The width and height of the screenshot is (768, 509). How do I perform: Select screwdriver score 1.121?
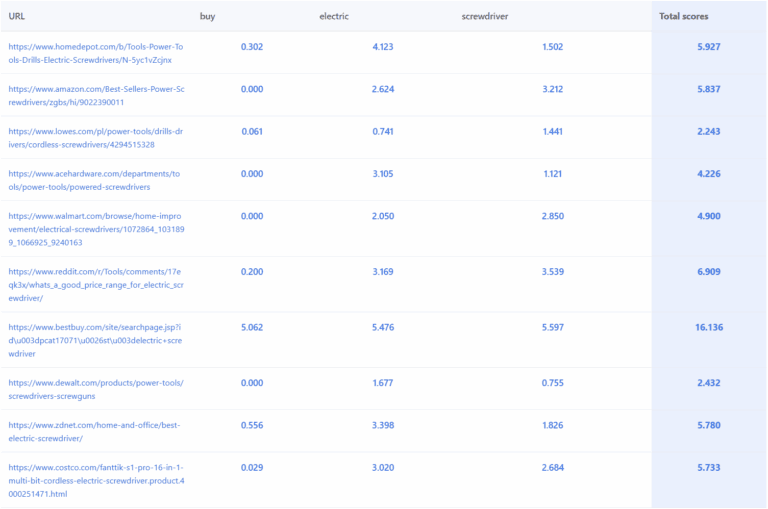click(552, 174)
